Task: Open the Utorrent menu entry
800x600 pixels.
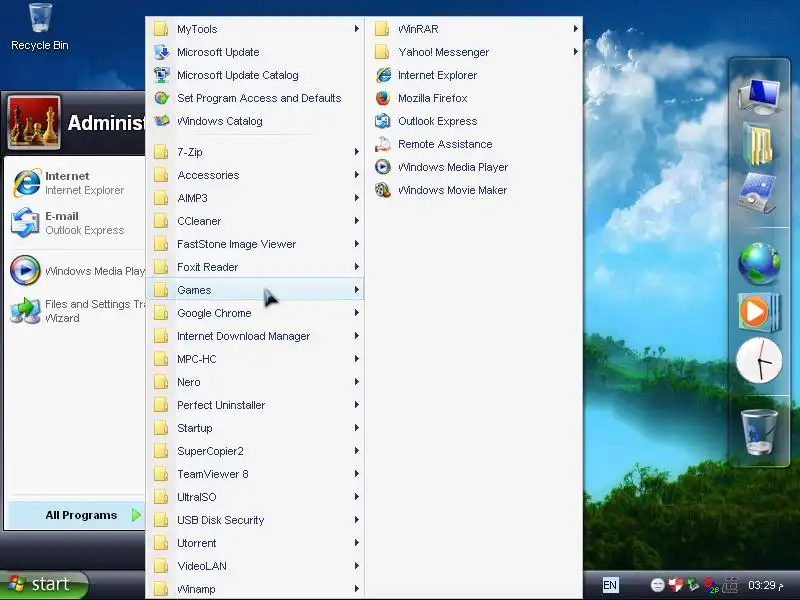Action: point(255,542)
